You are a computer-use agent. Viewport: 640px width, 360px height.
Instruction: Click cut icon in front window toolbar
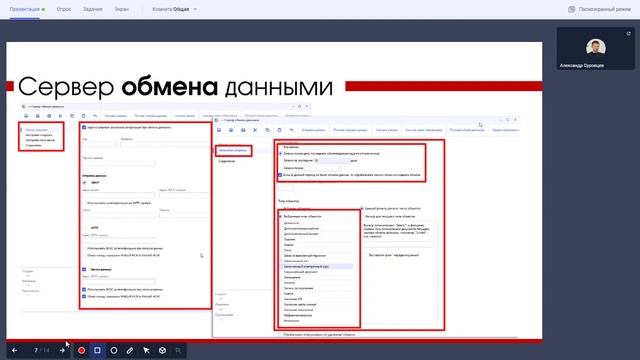[255, 130]
